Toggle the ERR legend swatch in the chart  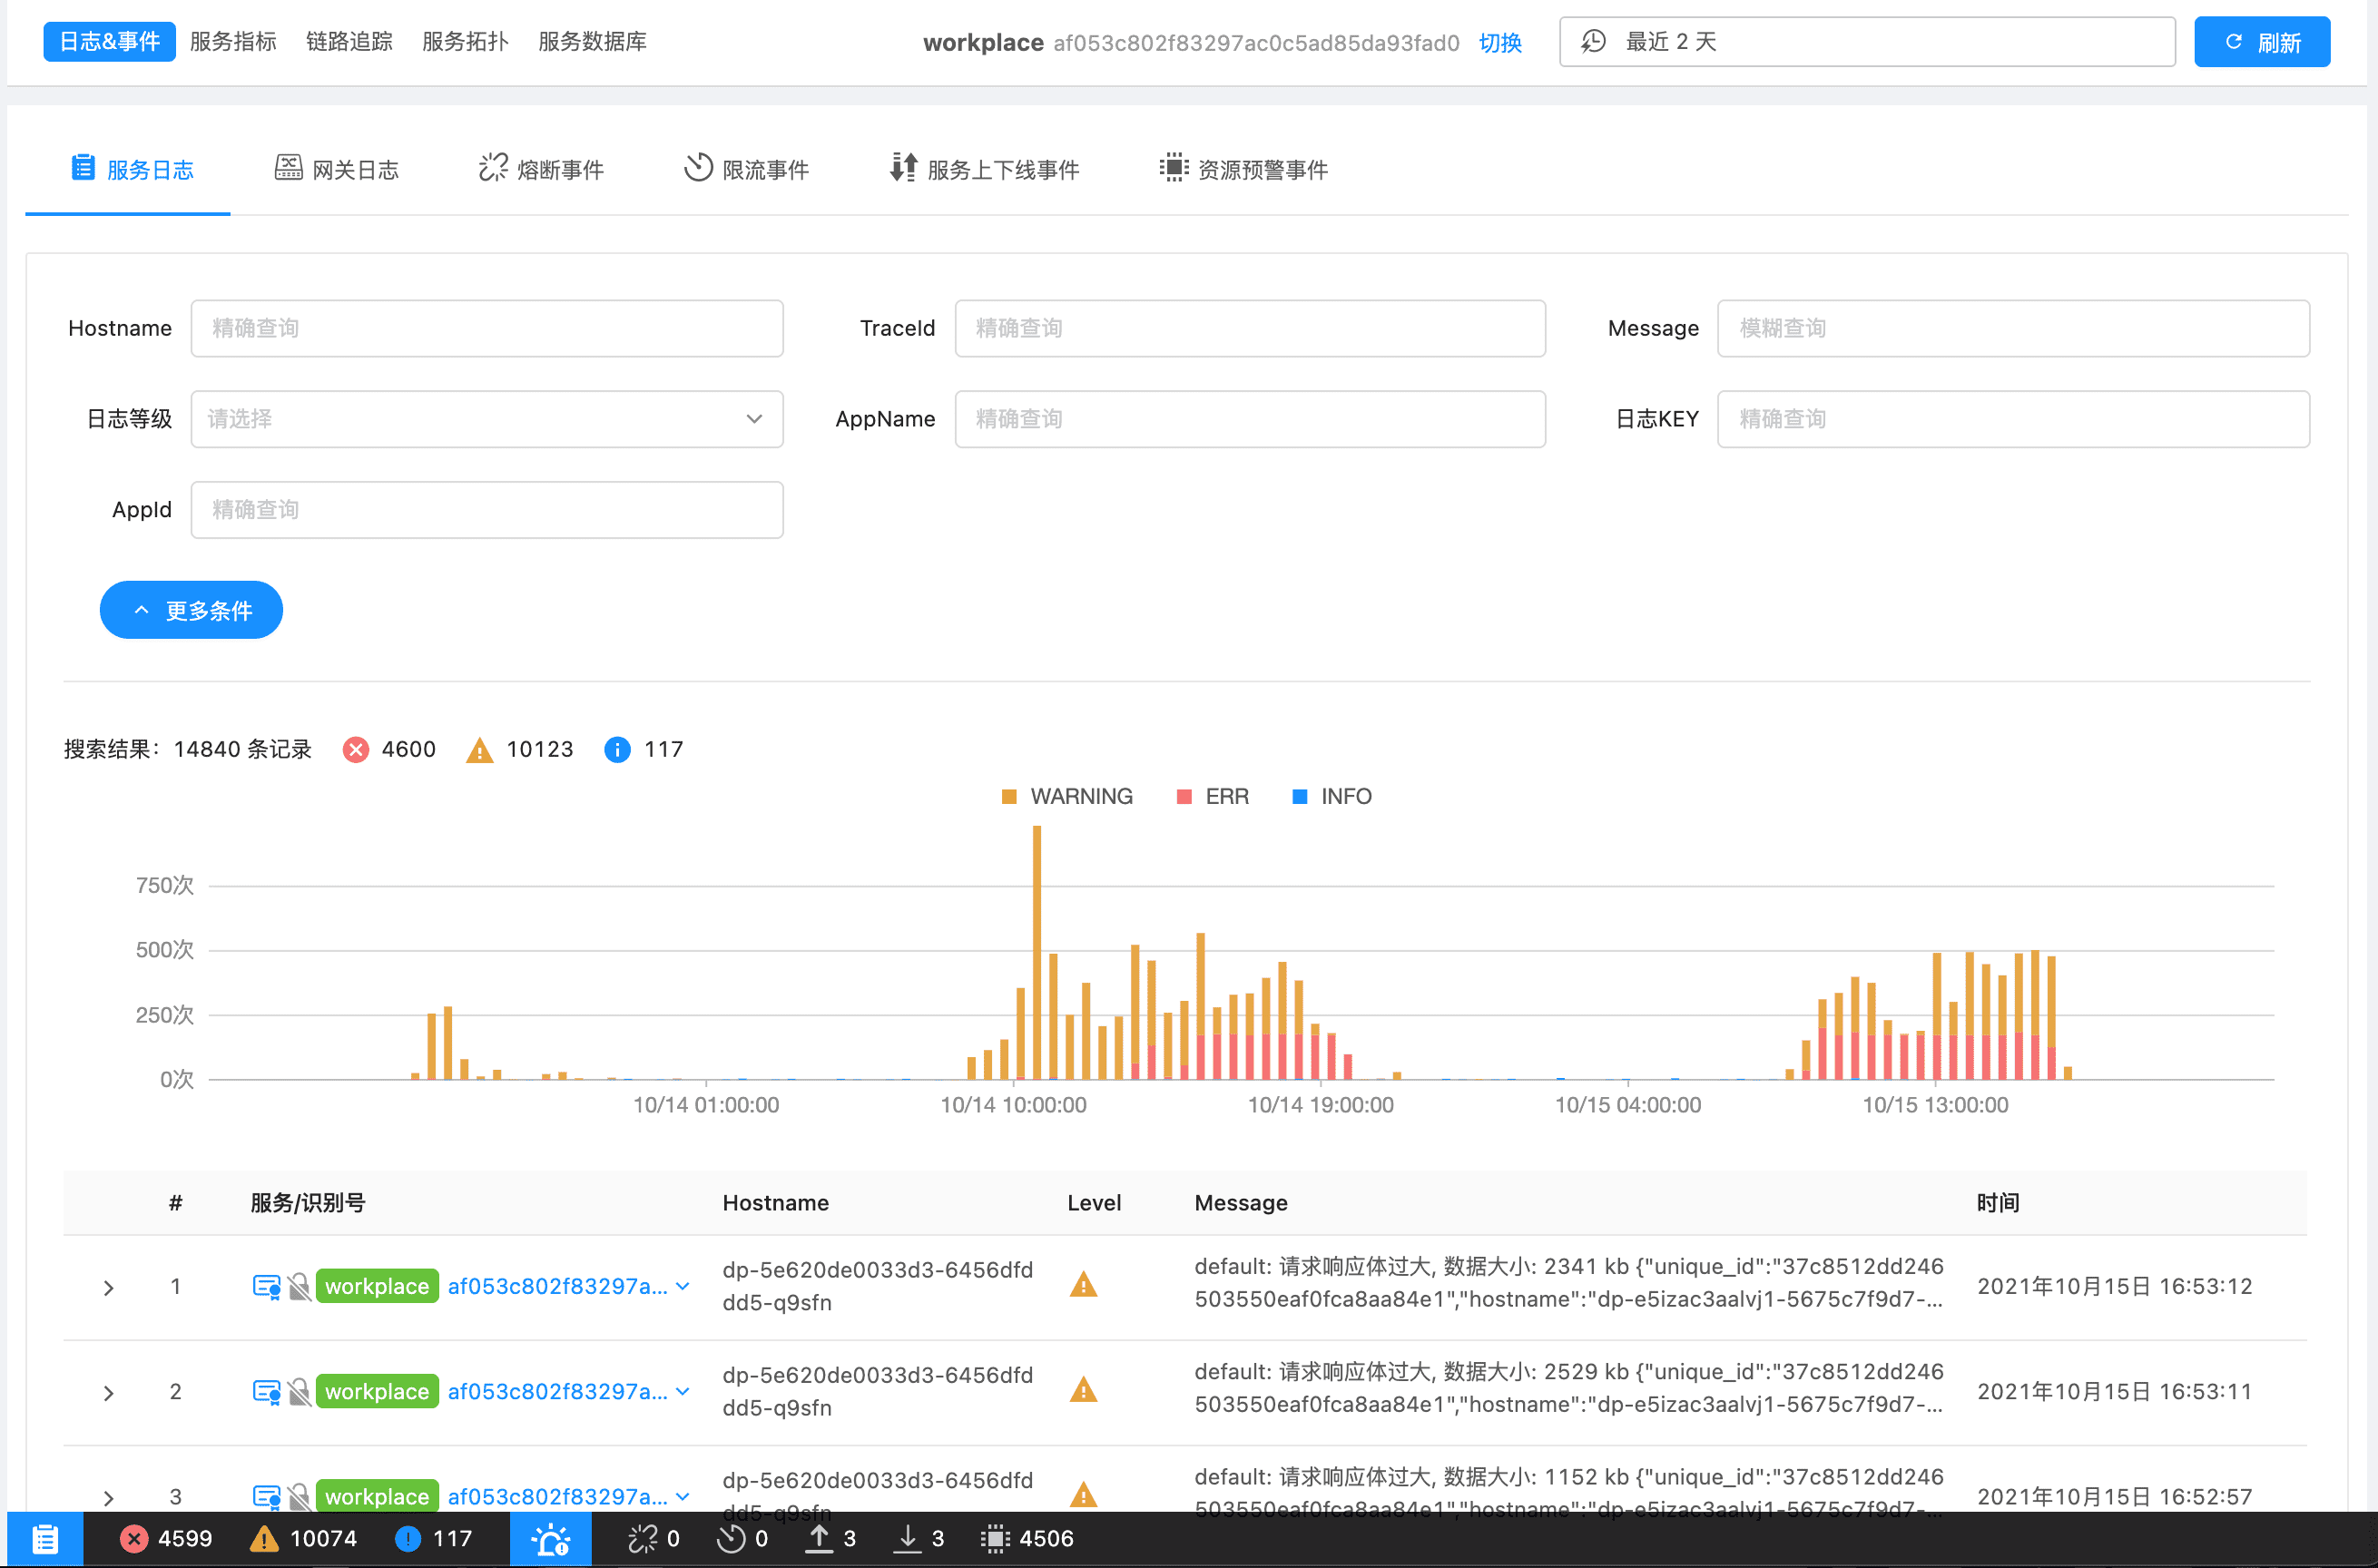(1184, 796)
